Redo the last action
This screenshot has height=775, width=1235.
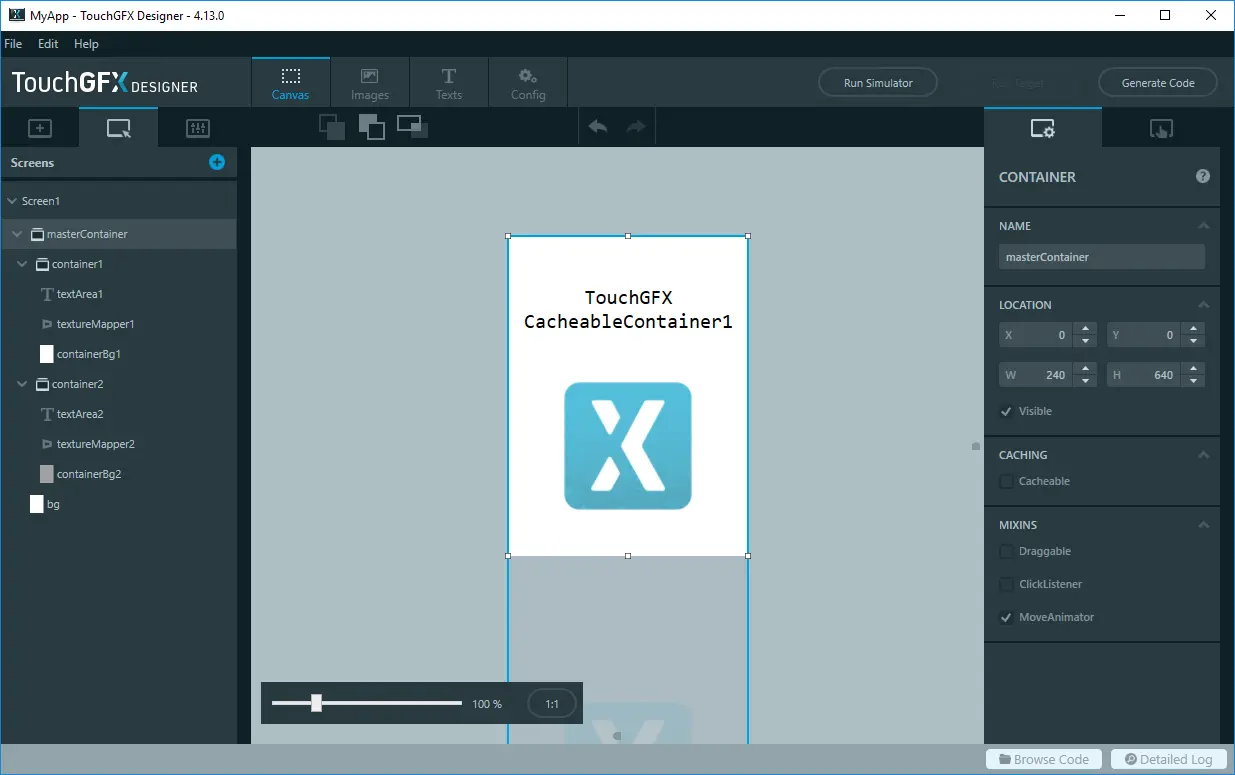pyautogui.click(x=636, y=127)
